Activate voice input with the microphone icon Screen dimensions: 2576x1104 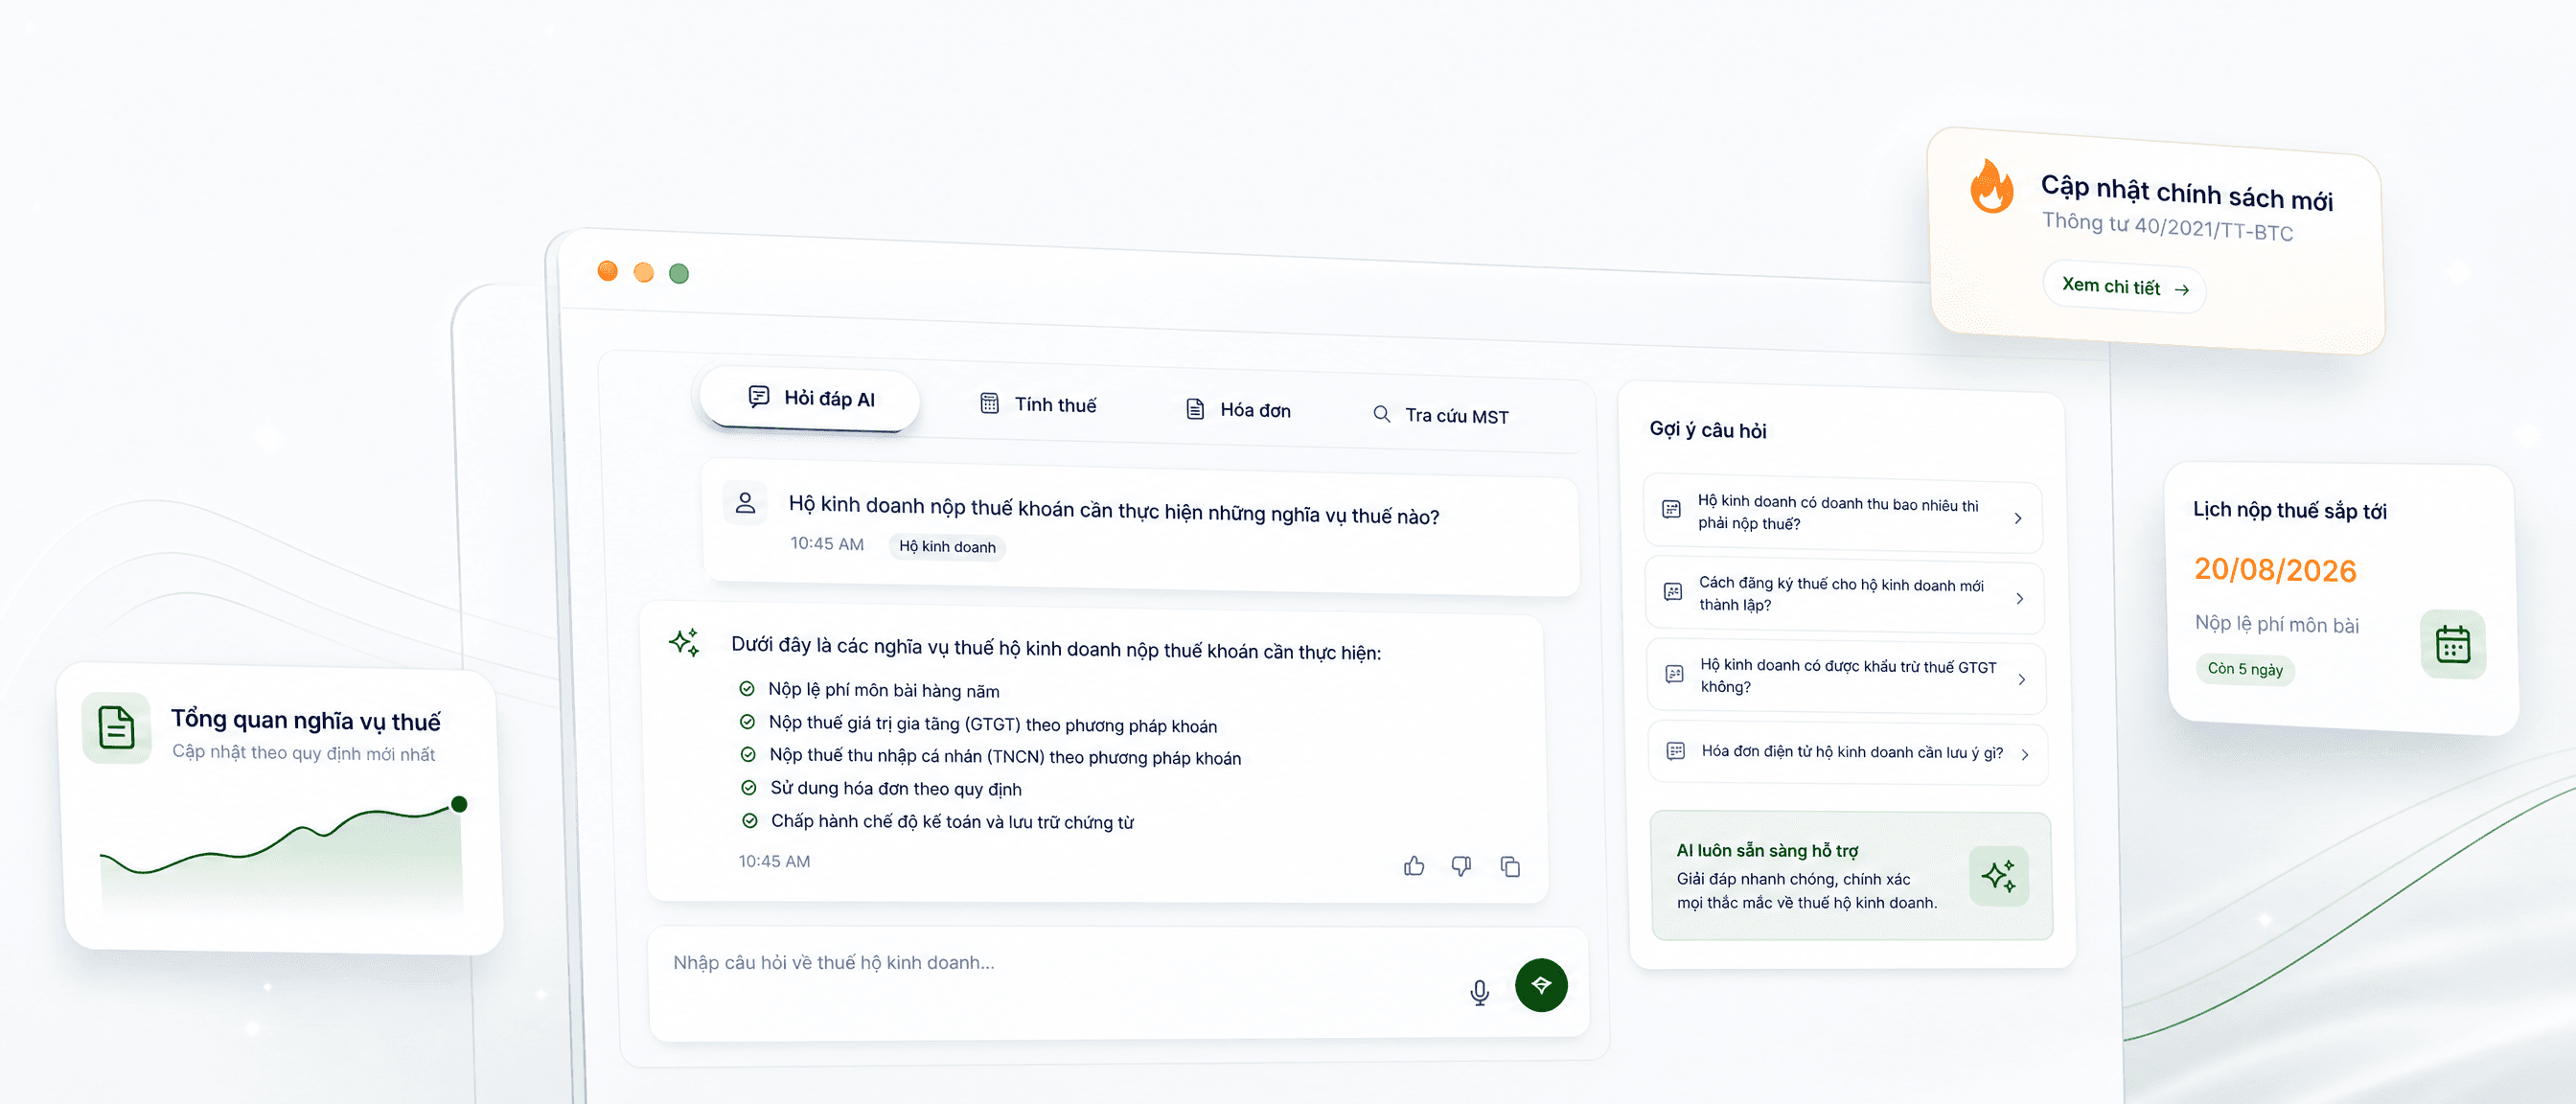[x=1480, y=991]
